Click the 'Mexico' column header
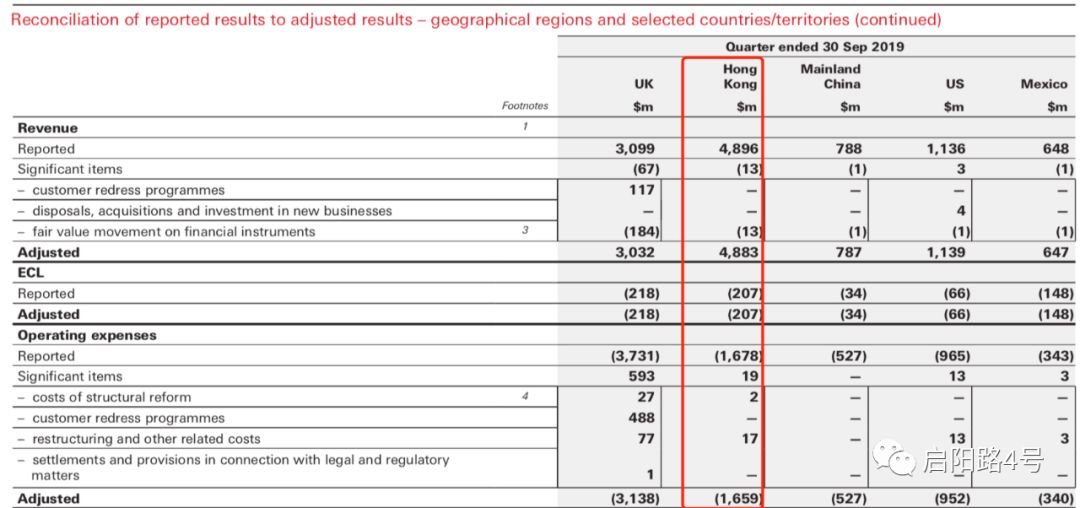The height and width of the screenshot is (508, 1080). [1044, 84]
